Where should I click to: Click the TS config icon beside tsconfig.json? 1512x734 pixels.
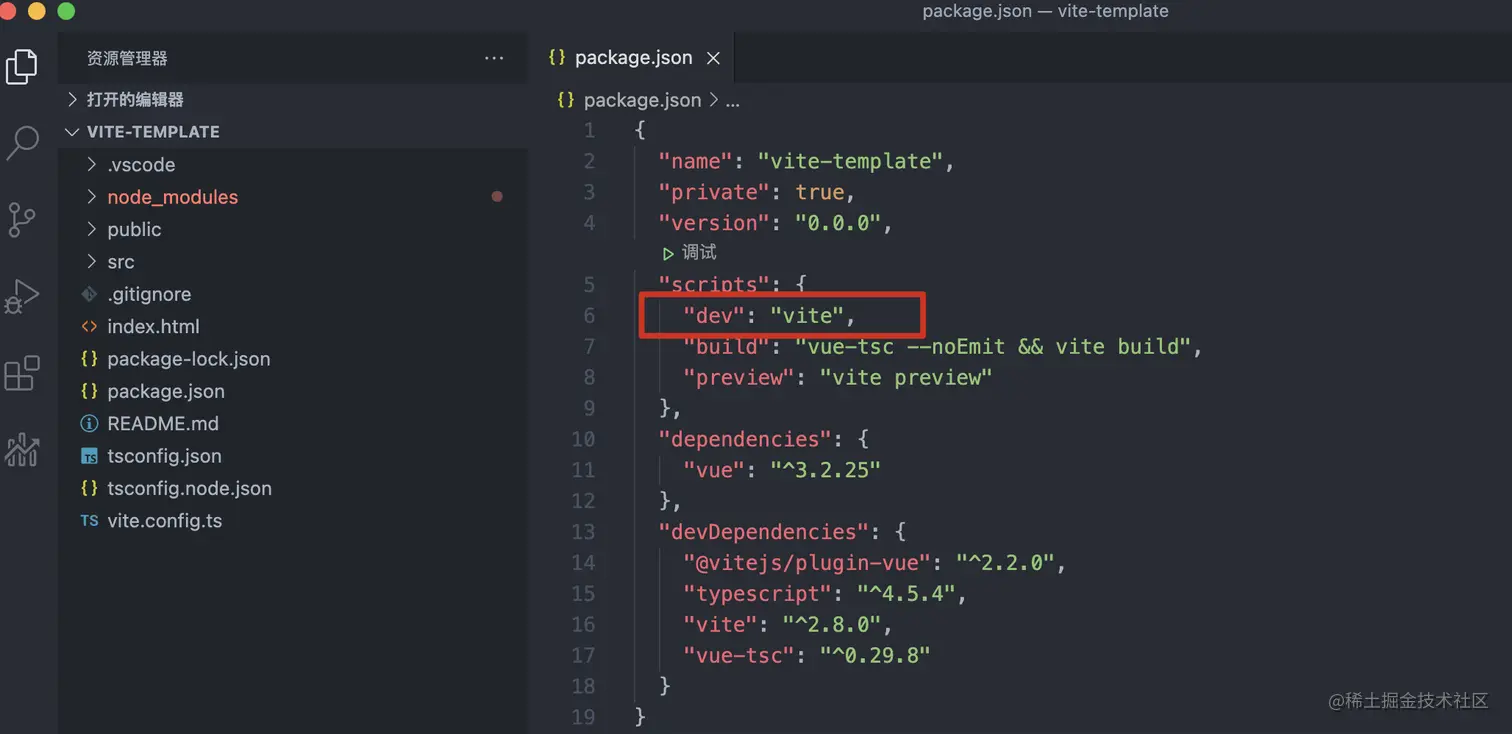pyautogui.click(x=89, y=456)
